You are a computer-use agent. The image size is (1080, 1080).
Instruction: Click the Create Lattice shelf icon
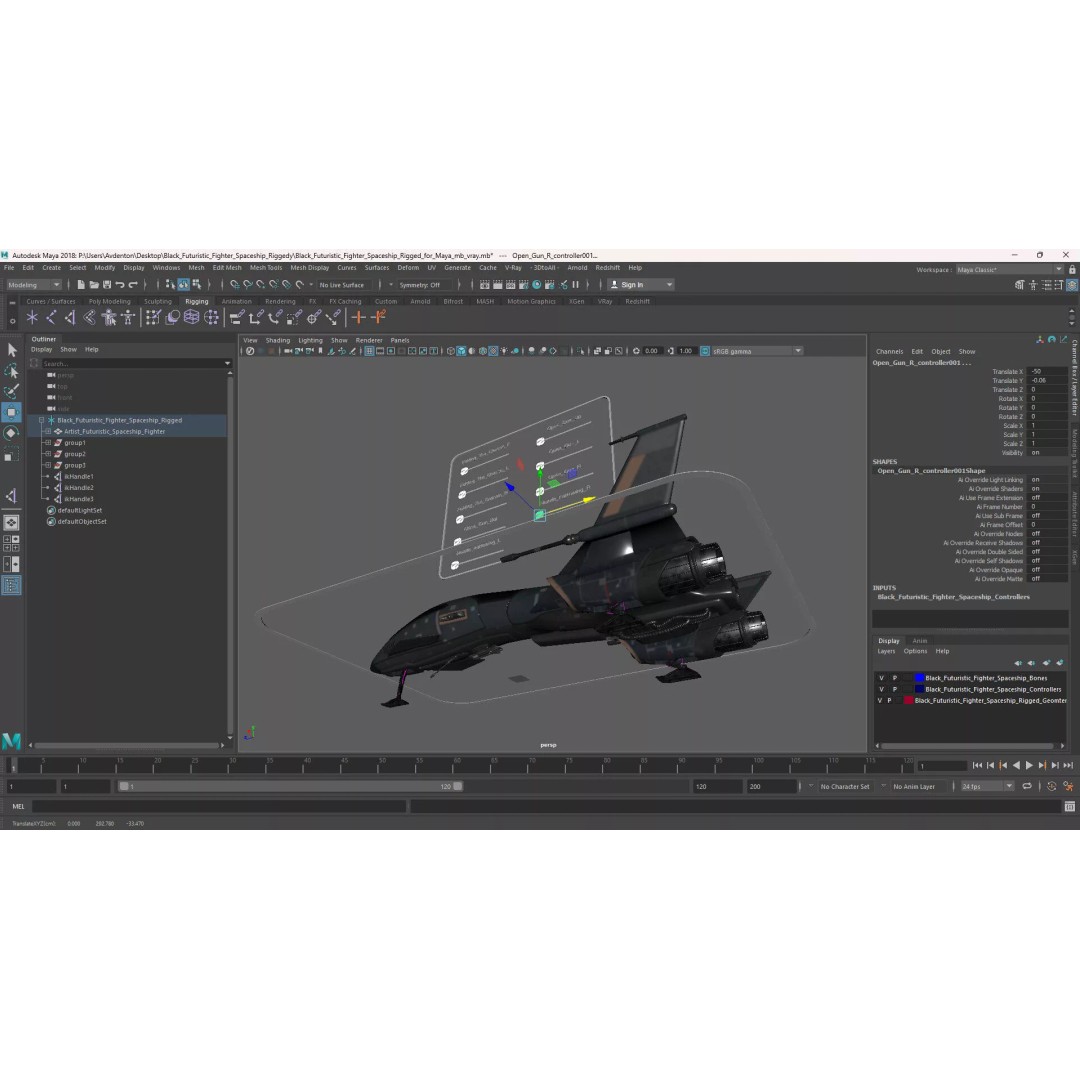pyautogui.click(x=191, y=318)
